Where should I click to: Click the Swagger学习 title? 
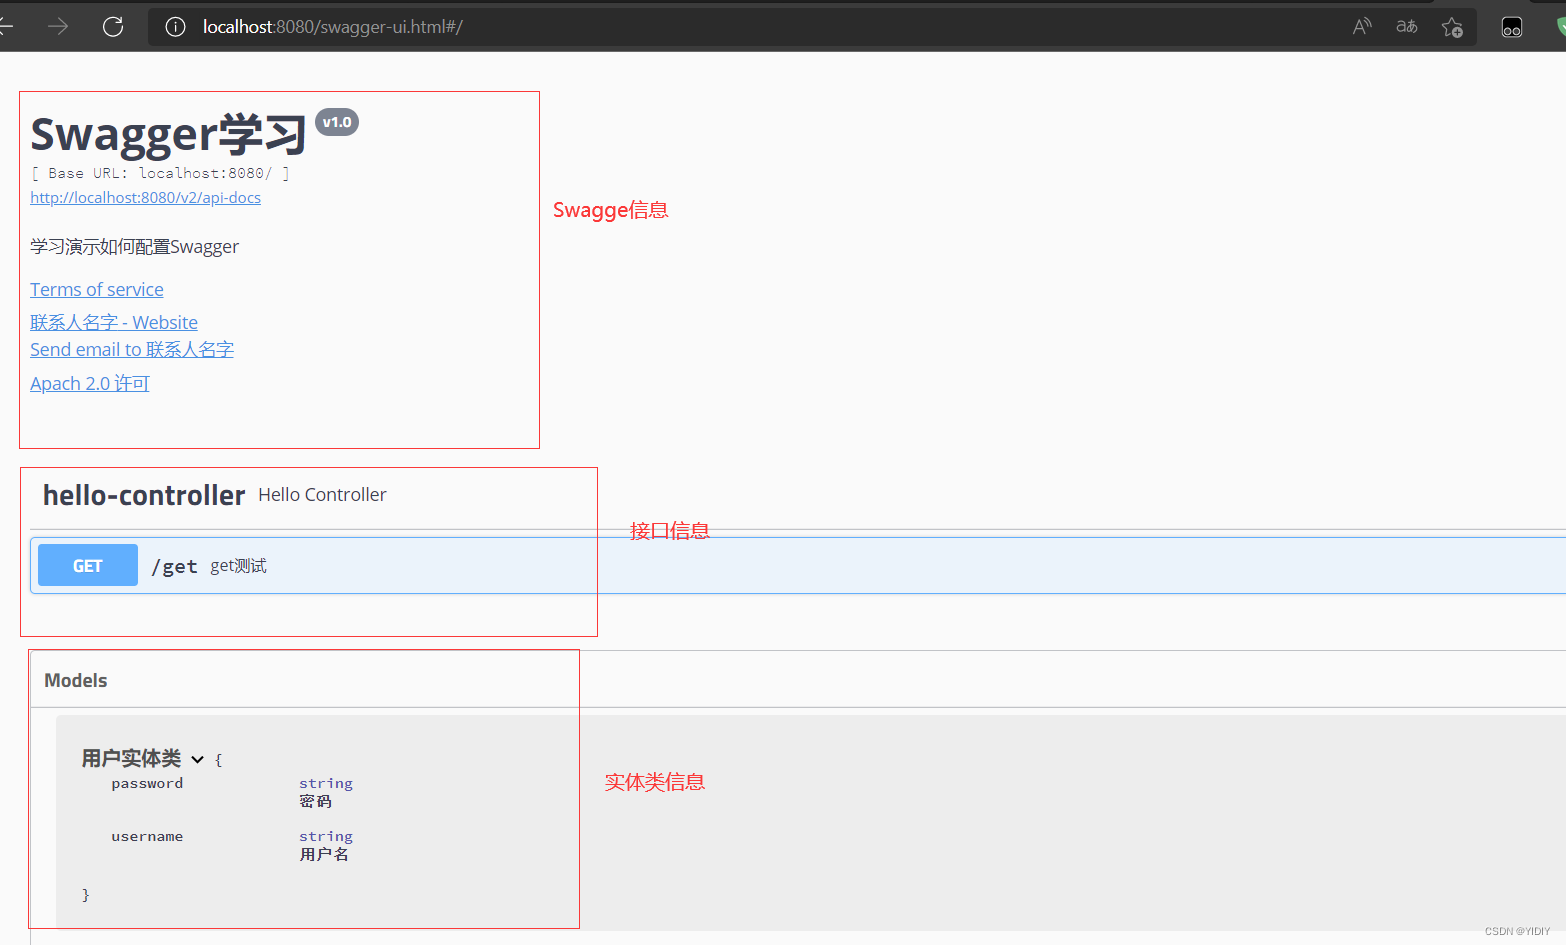tap(168, 134)
